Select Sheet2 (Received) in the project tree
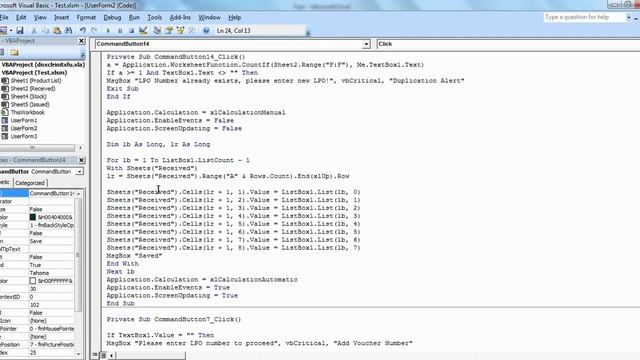Viewport: 640px width, 360px height. [x=33, y=89]
